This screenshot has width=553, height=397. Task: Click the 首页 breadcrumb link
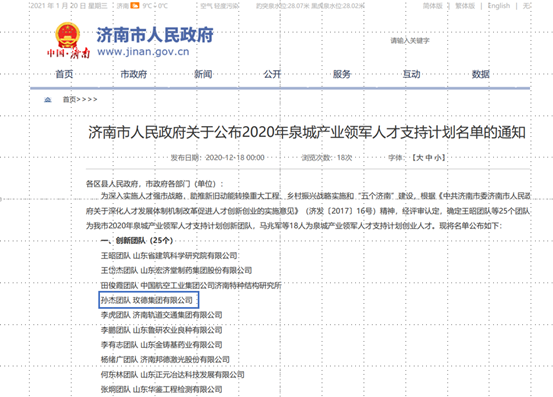point(69,99)
